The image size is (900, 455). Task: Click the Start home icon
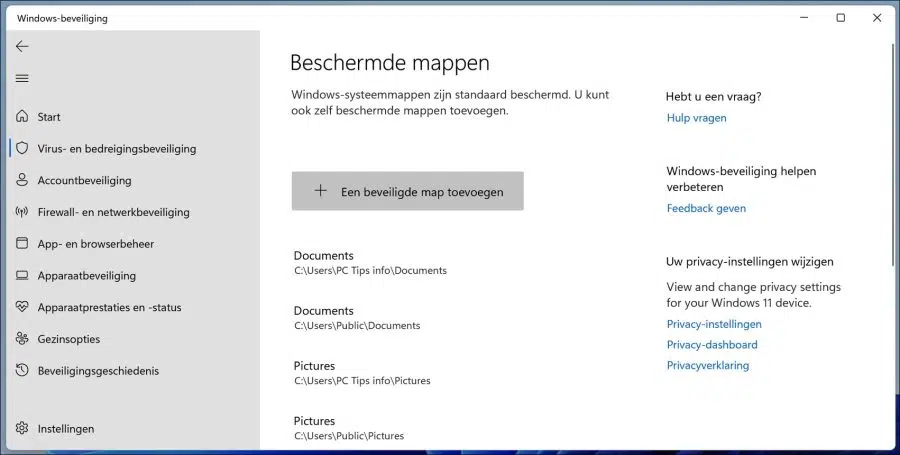pos(22,116)
